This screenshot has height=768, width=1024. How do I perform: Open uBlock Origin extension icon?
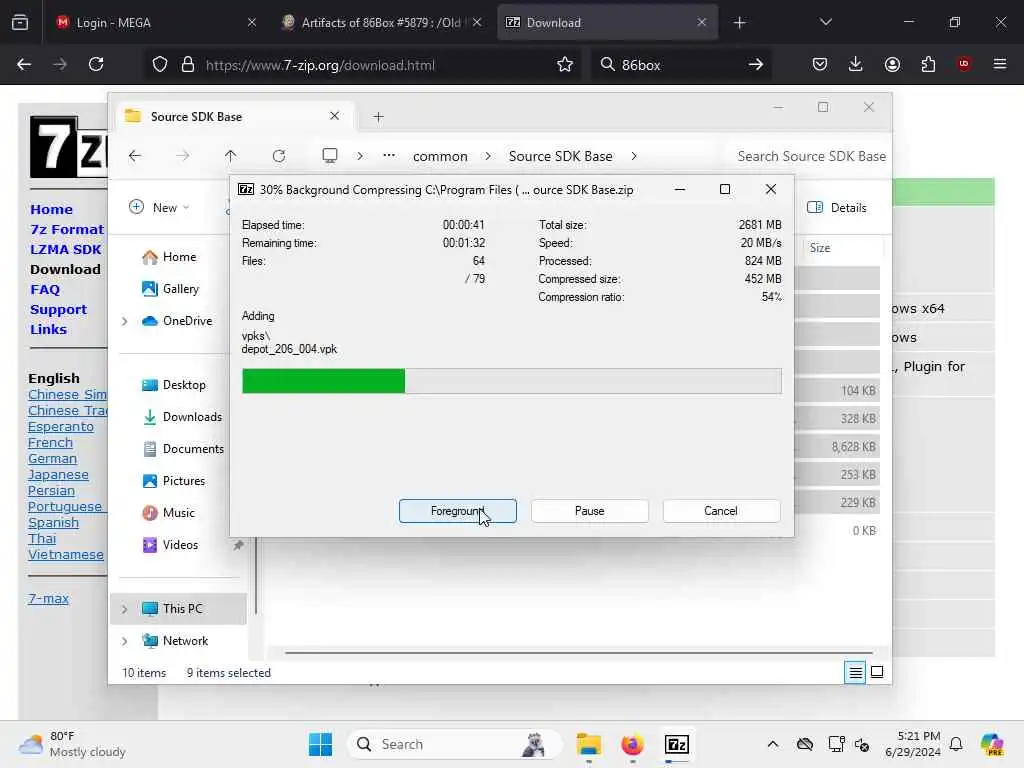(963, 65)
